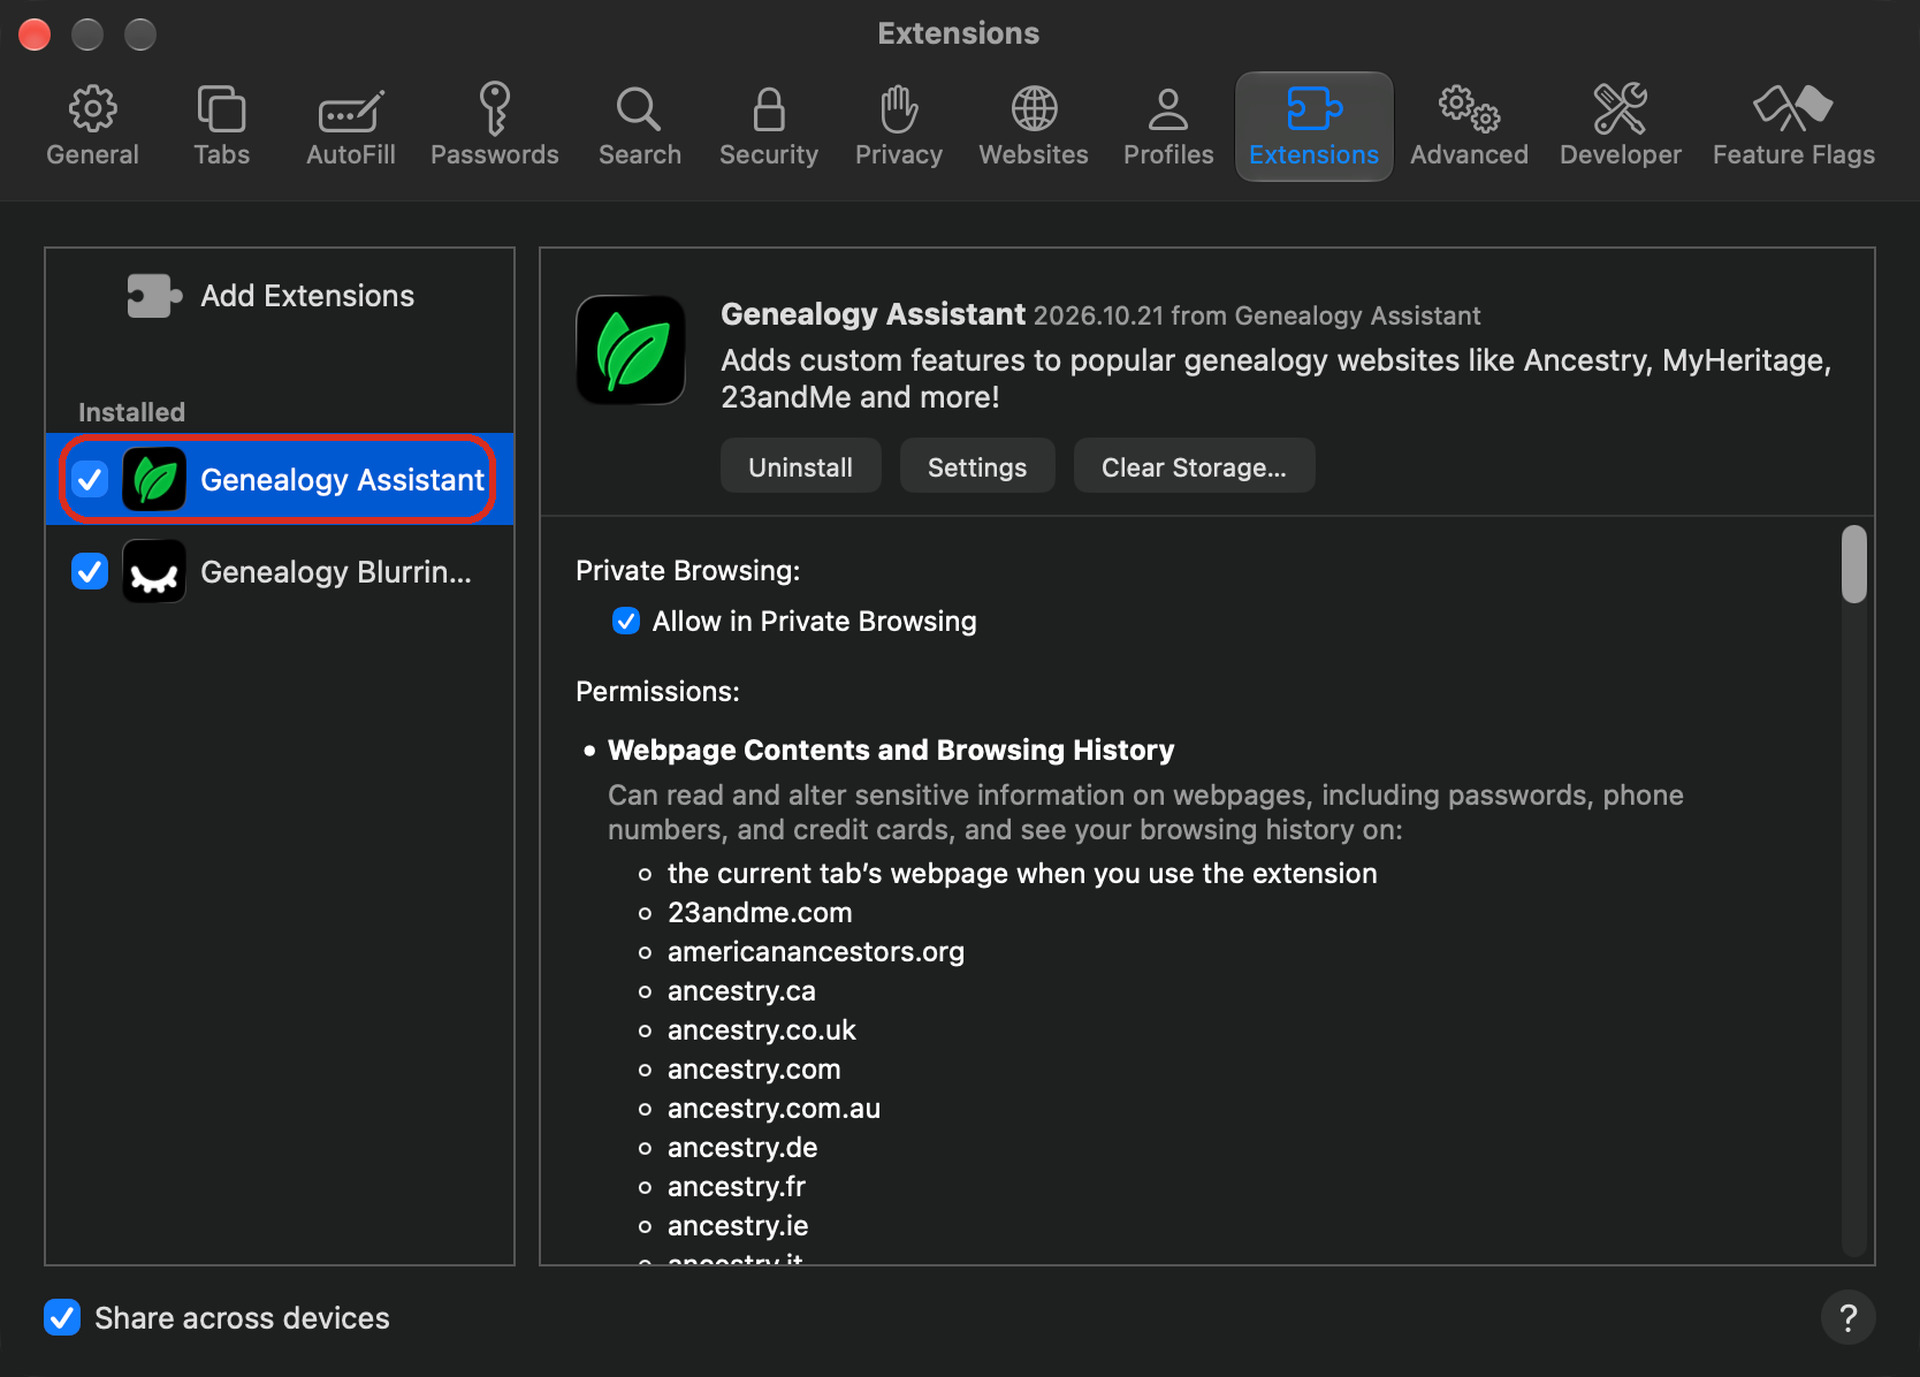Click the Permissions: label

point(657,691)
